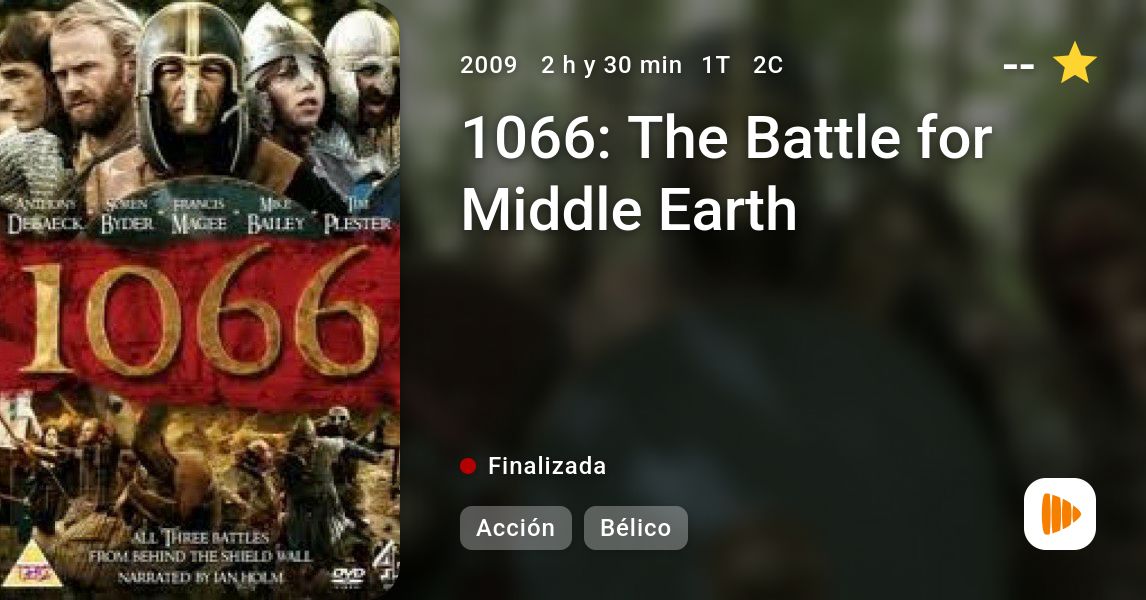Open the orange play logo icon
This screenshot has width=1146, height=600.
(x=1060, y=514)
